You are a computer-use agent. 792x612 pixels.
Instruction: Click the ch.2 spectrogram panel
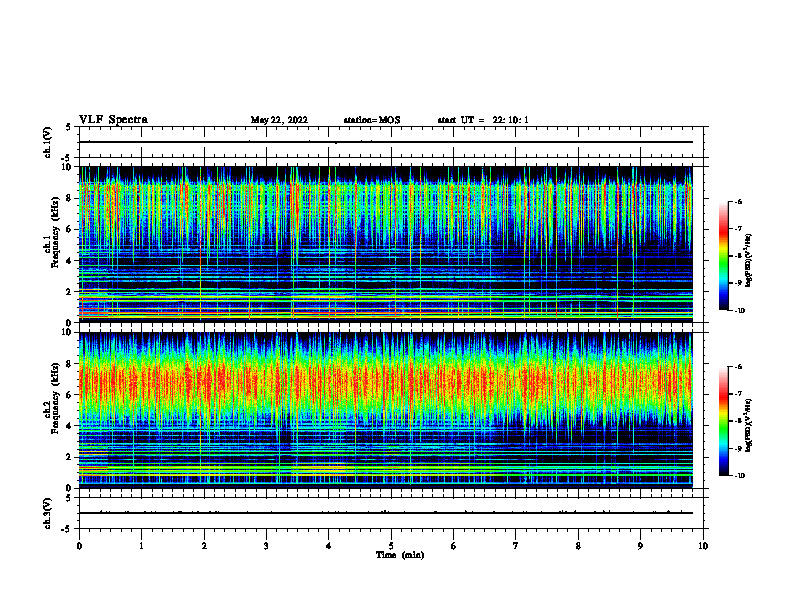[x=386, y=410]
